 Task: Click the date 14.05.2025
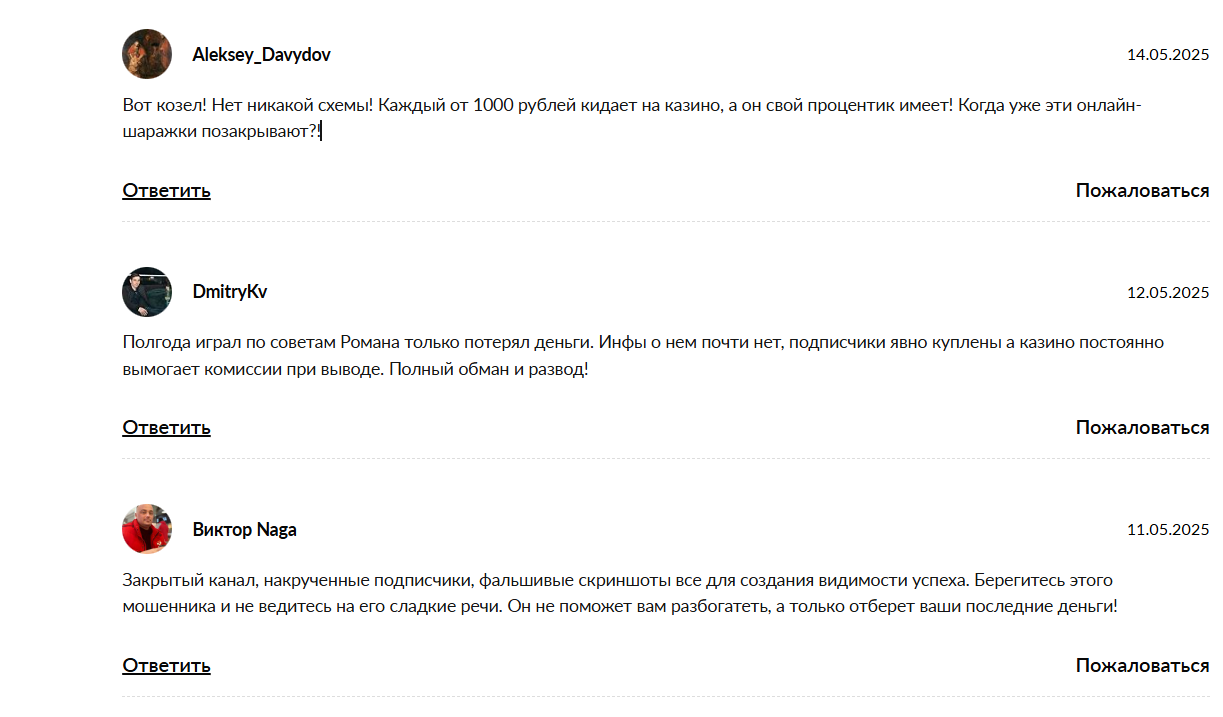[x=1168, y=55]
